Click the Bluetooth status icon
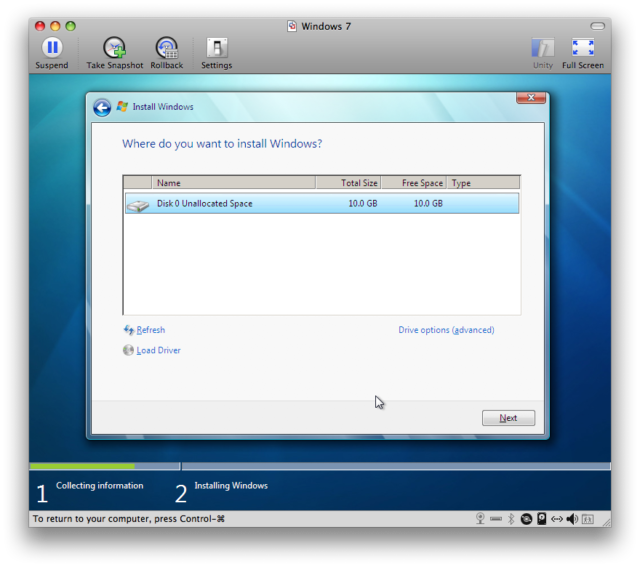Image resolution: width=640 pixels, height=567 pixels. 511,518
